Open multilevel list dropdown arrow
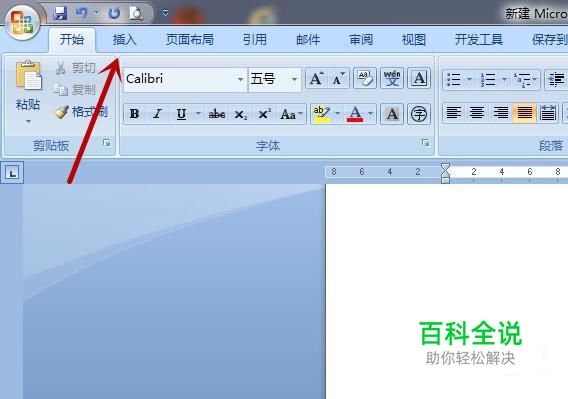Viewport: 568px width, 399px height. click(535, 79)
